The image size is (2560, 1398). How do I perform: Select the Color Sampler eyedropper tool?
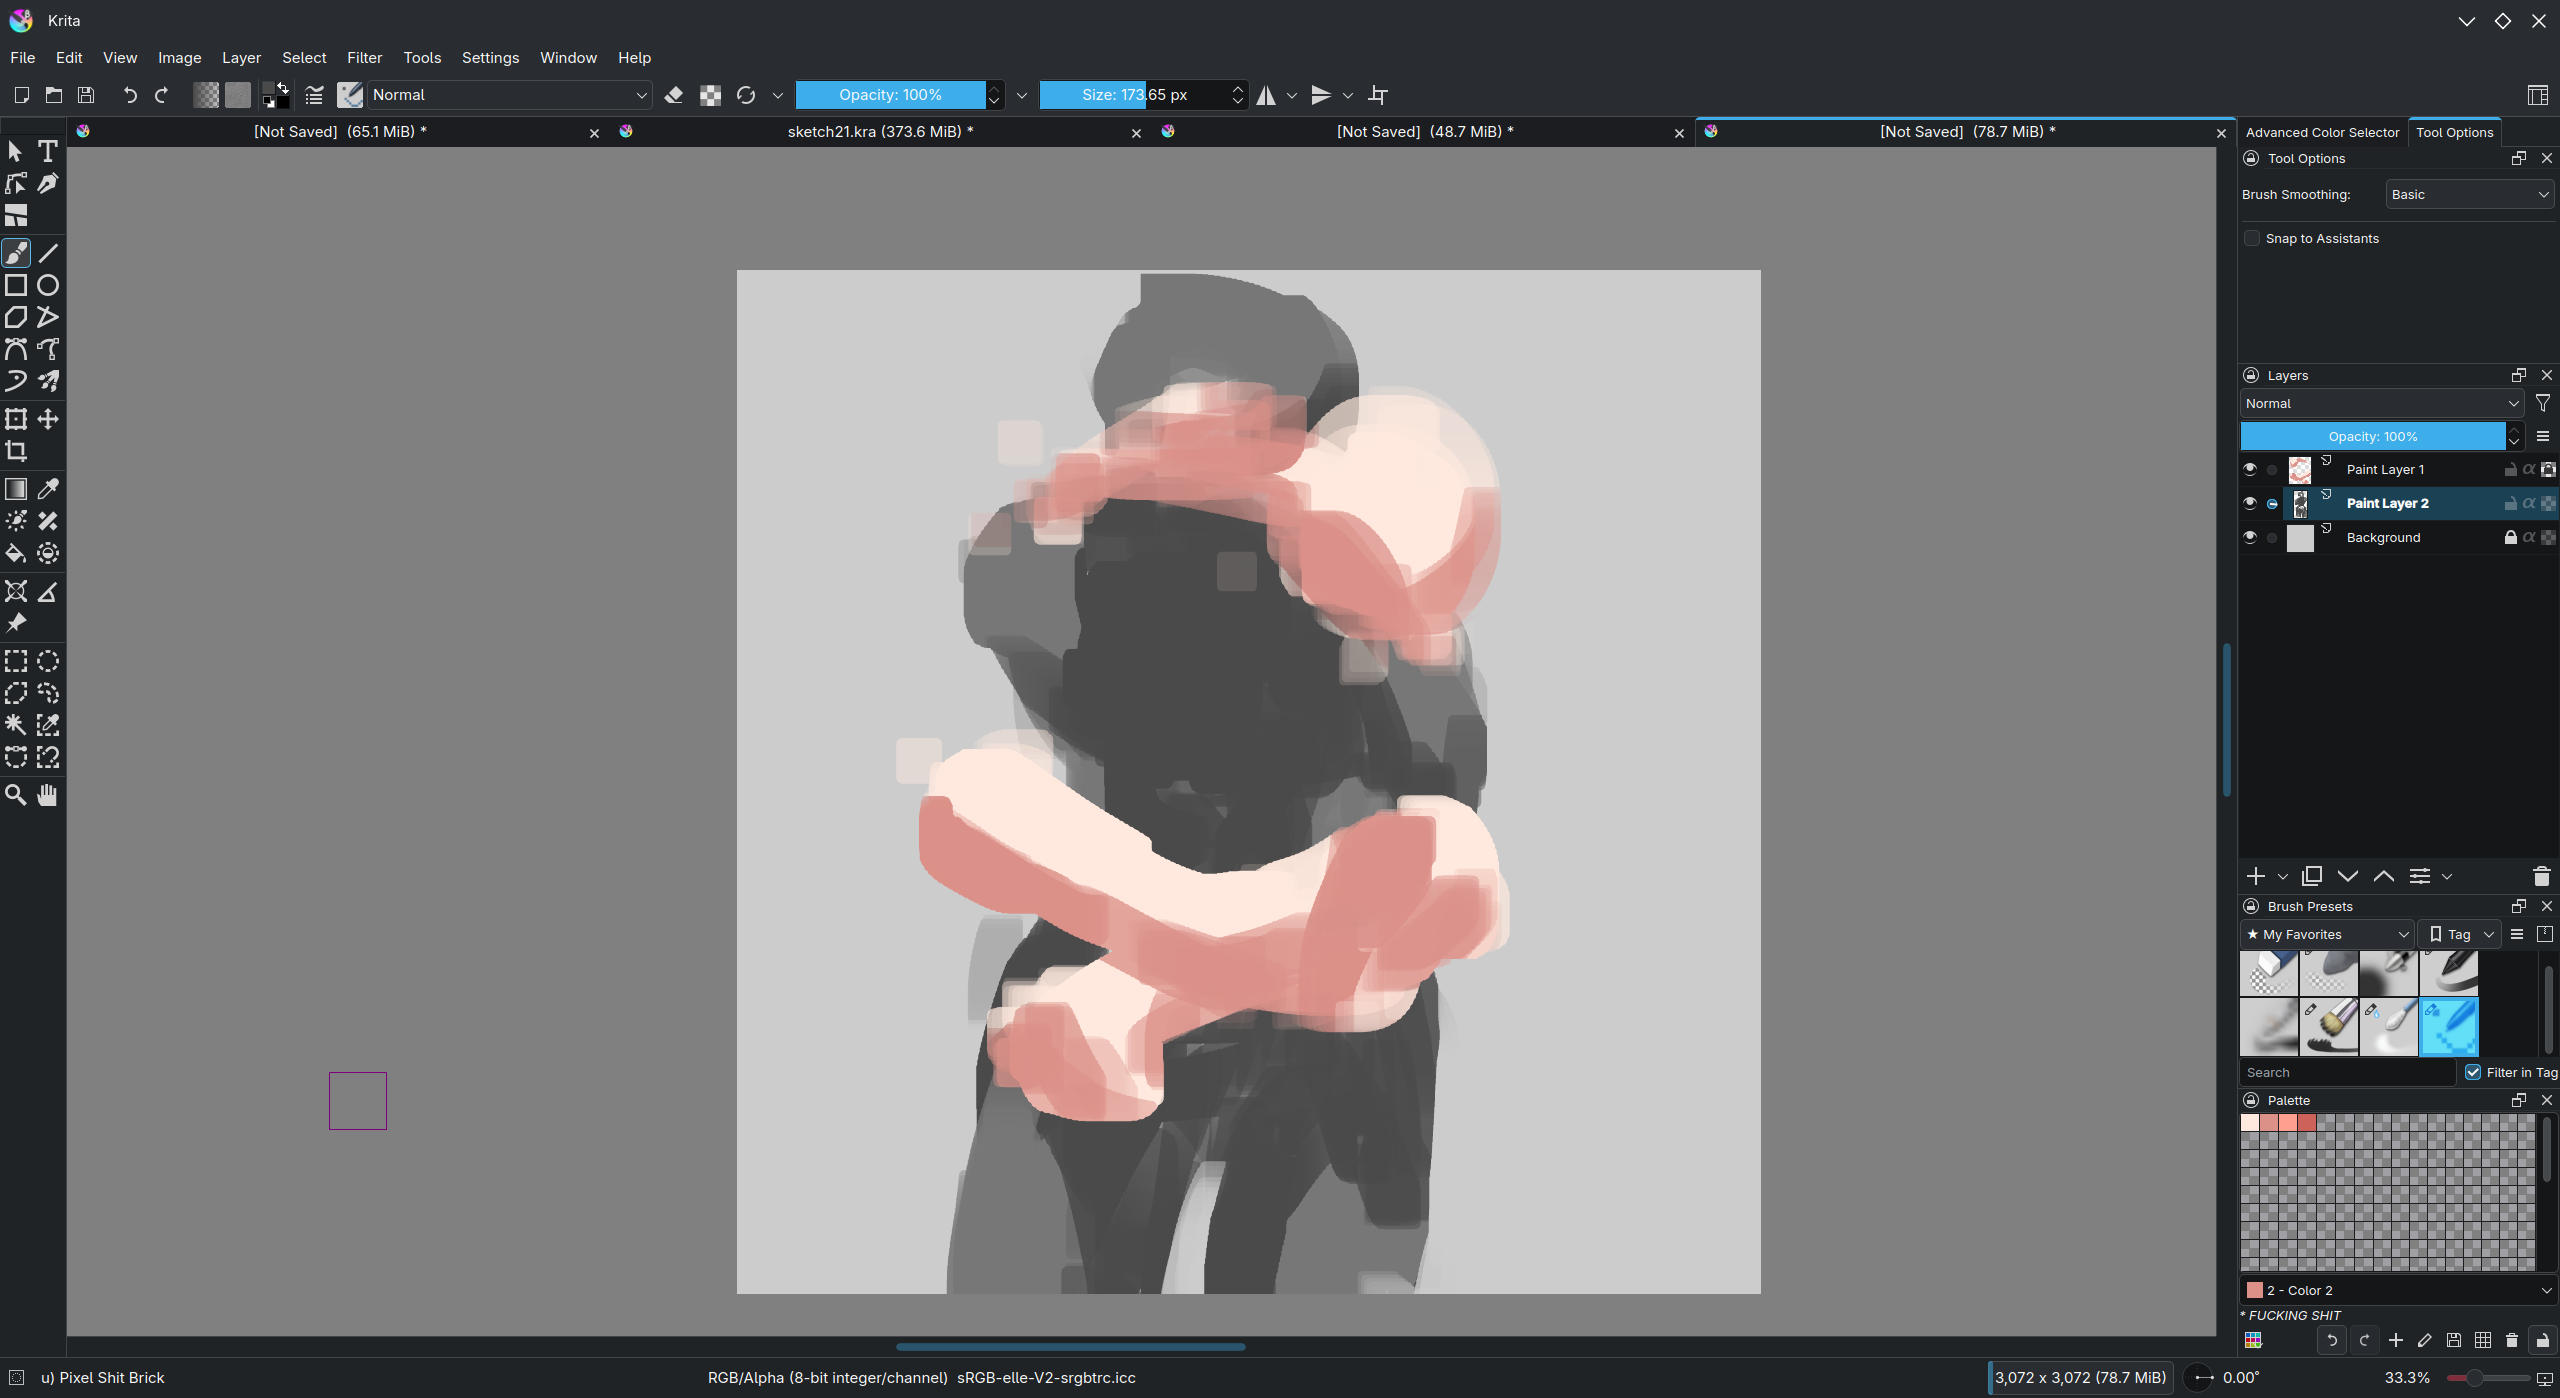tap(47, 489)
